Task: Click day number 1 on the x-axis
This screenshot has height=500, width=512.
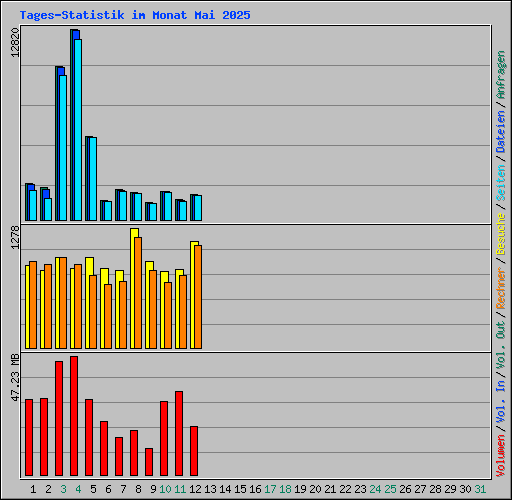Action: pos(33,489)
